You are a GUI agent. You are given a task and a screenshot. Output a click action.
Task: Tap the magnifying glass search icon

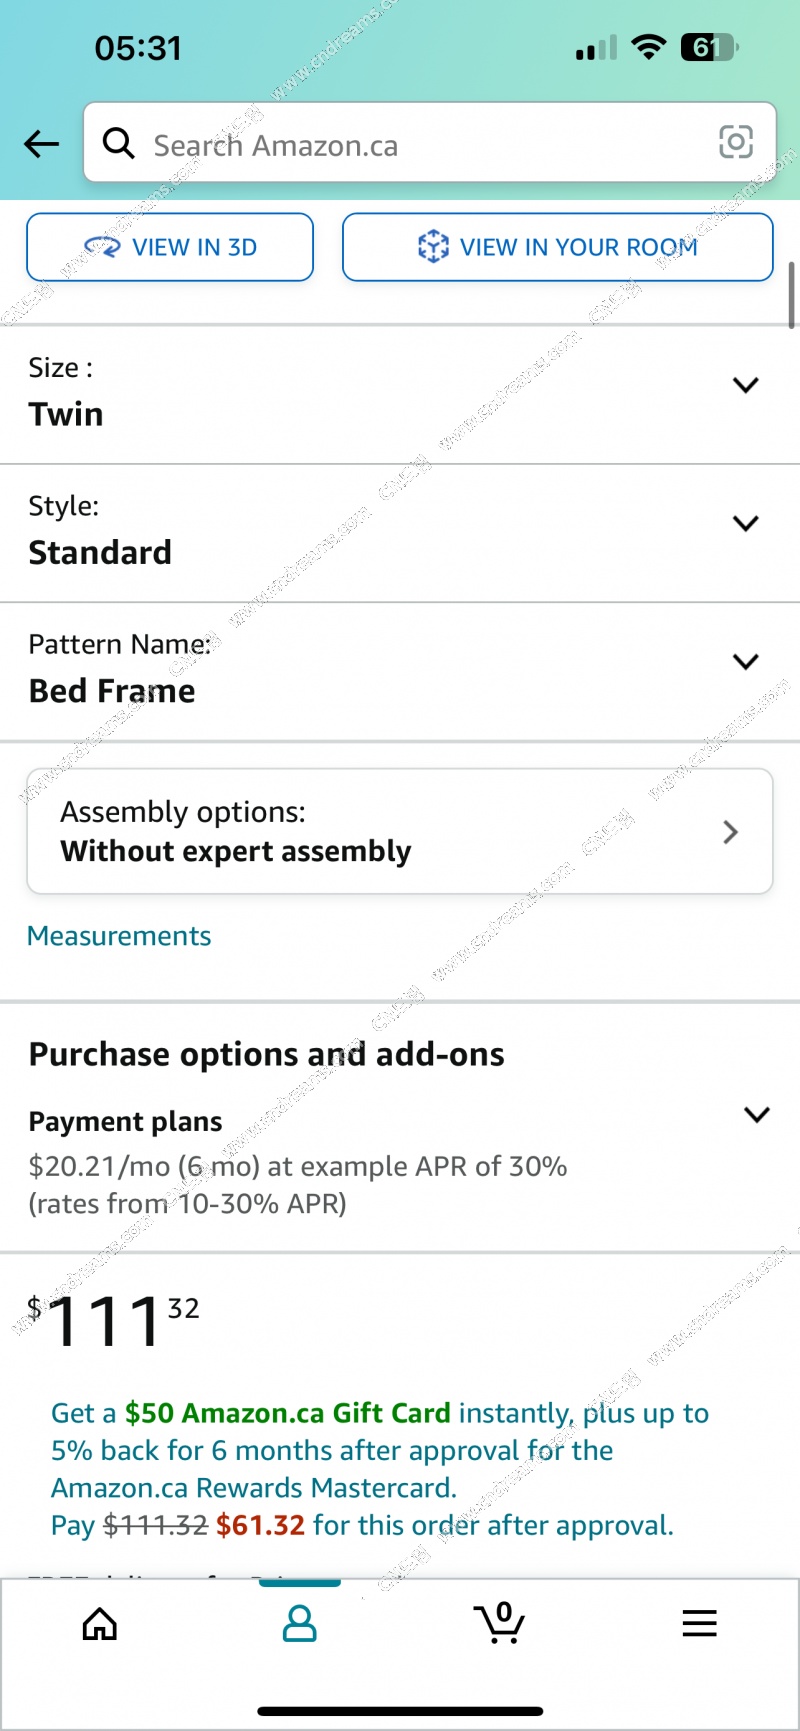(119, 143)
